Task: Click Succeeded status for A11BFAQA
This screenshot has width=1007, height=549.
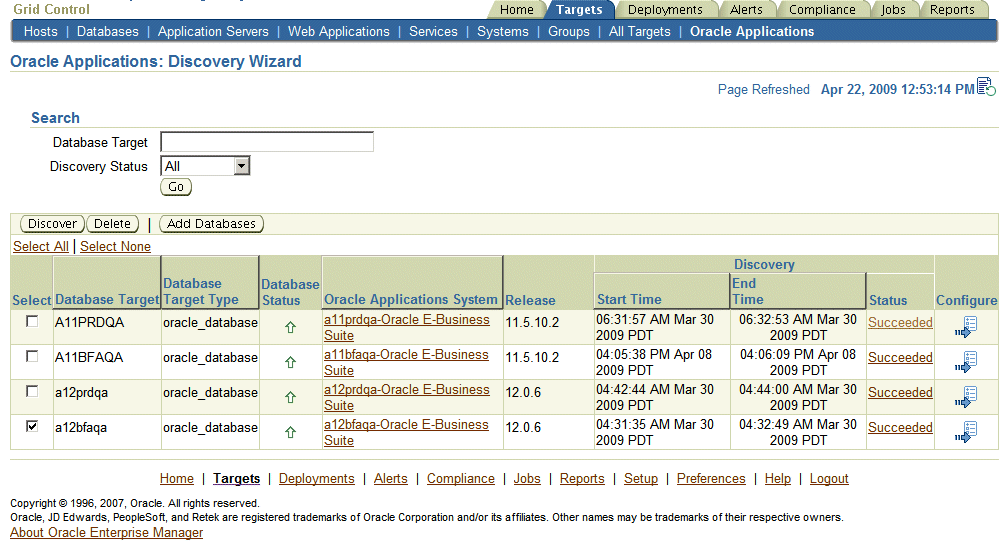Action: [x=900, y=358]
